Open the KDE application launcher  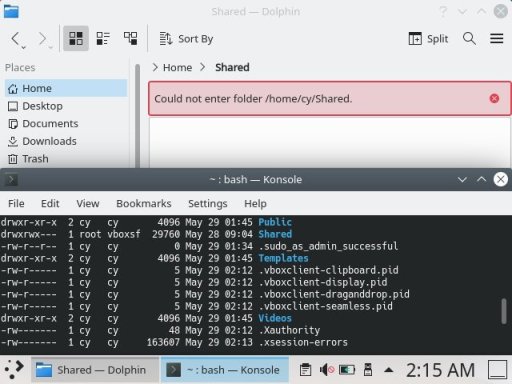(14, 369)
